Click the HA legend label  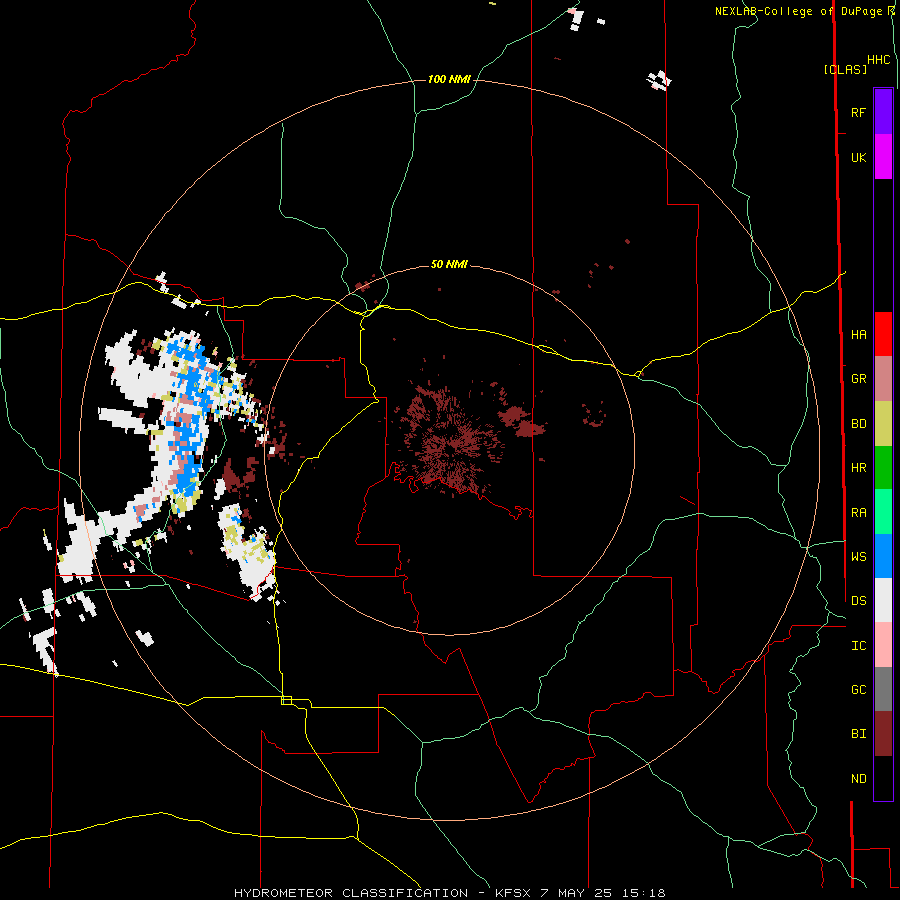858,335
